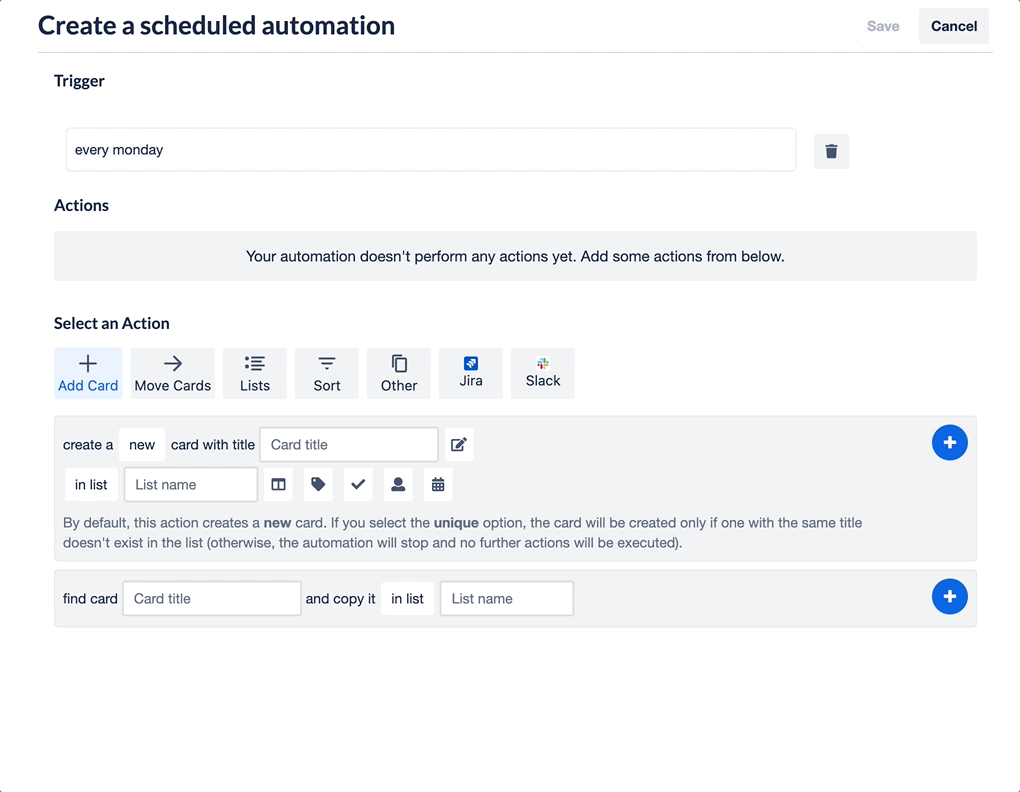1020x792 pixels.
Task: Open the due date calendar icon
Action: [x=438, y=484]
